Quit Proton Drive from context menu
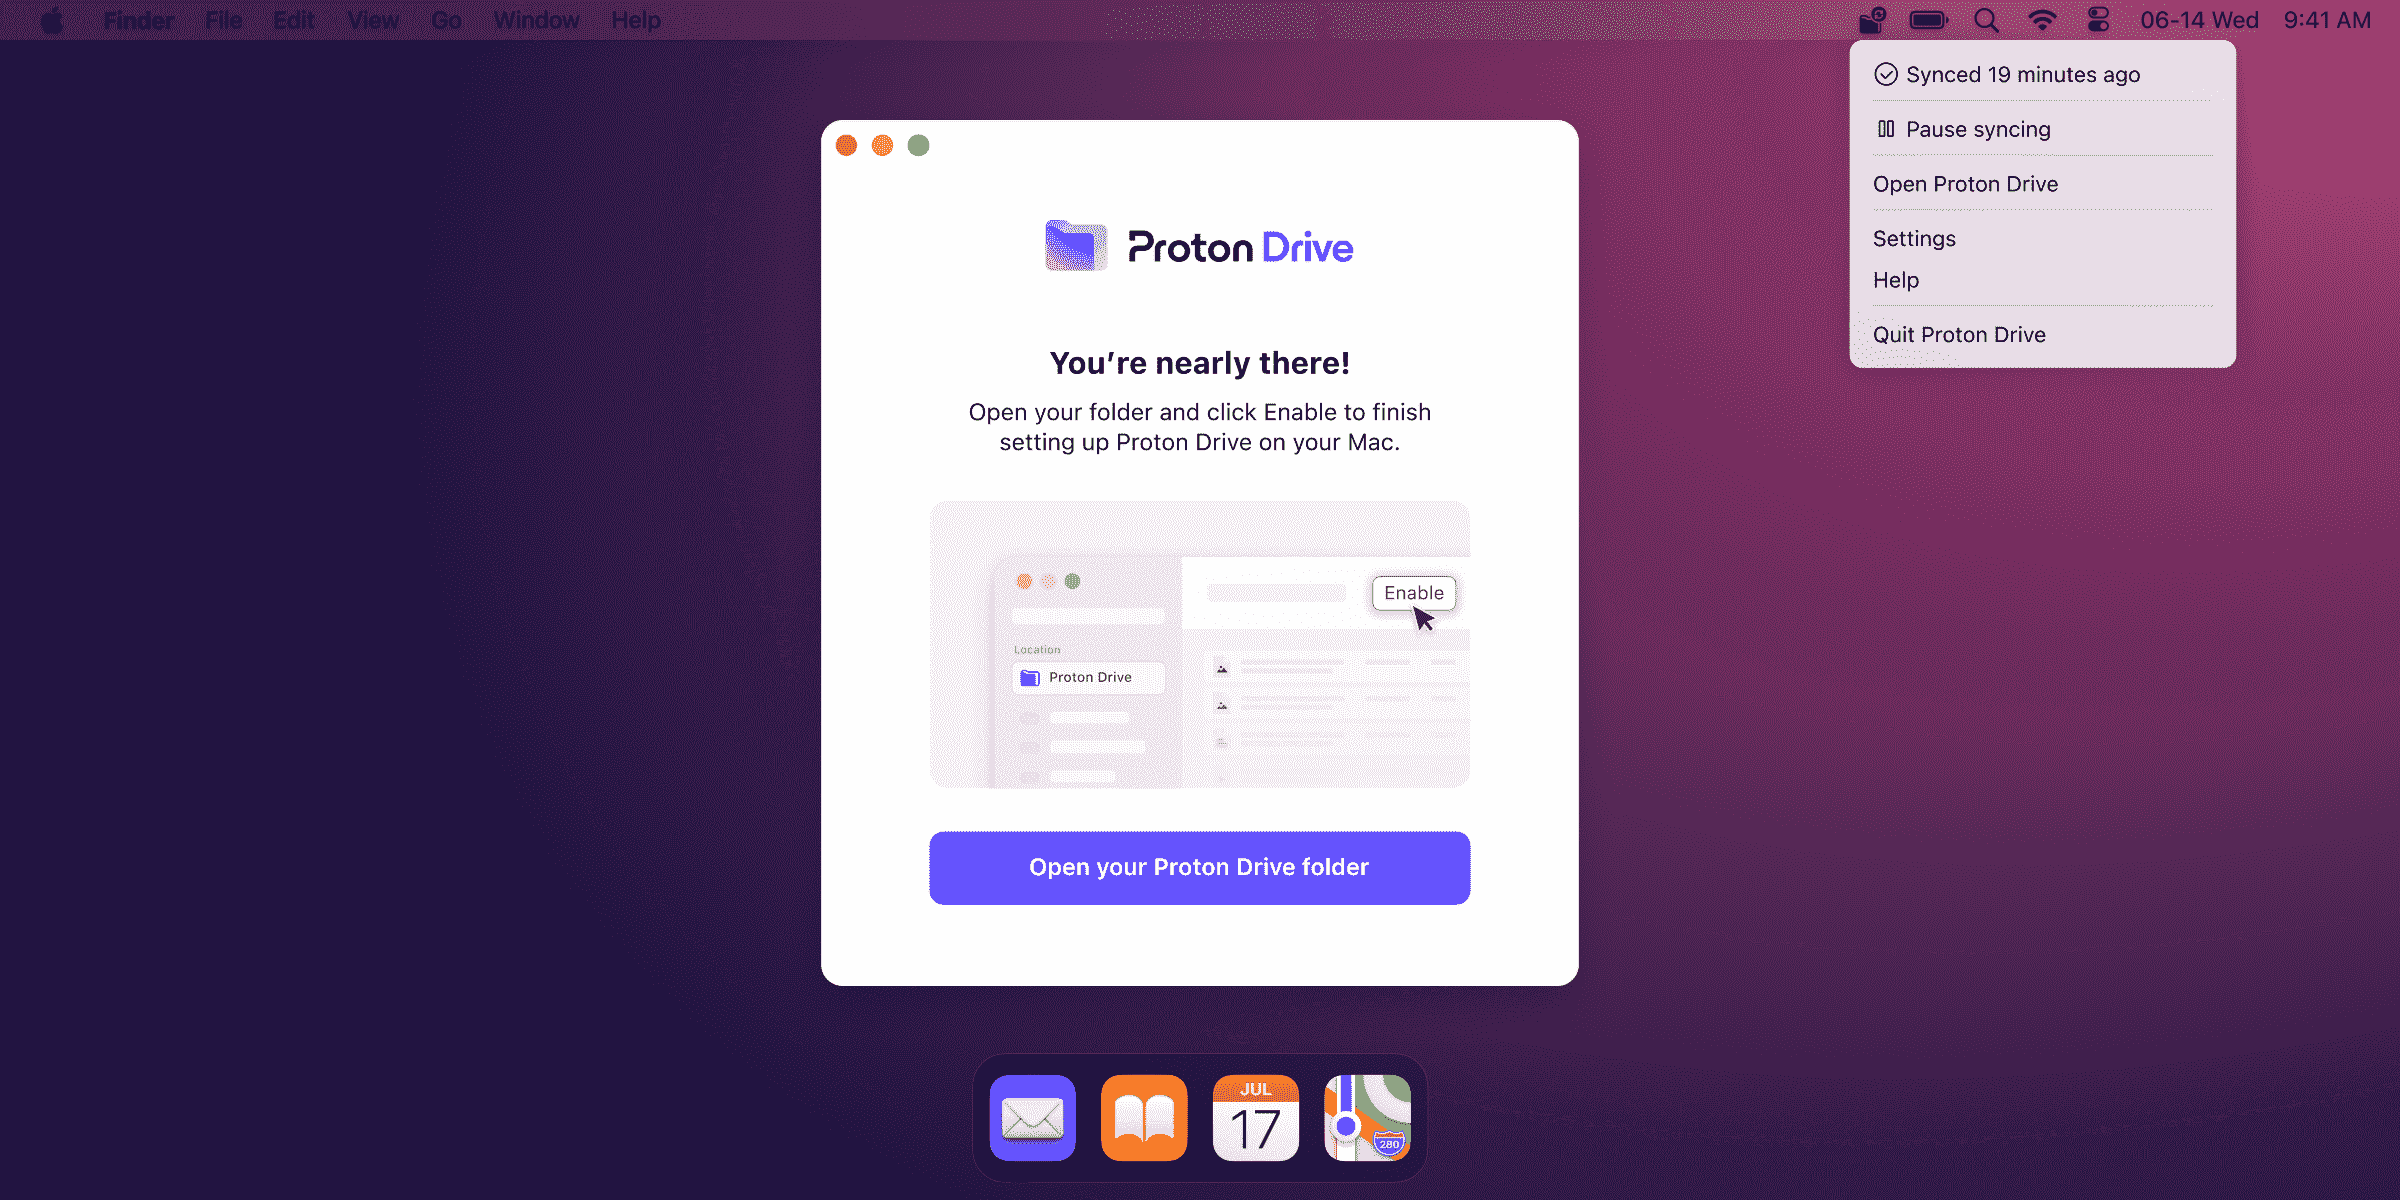 coord(1959,334)
